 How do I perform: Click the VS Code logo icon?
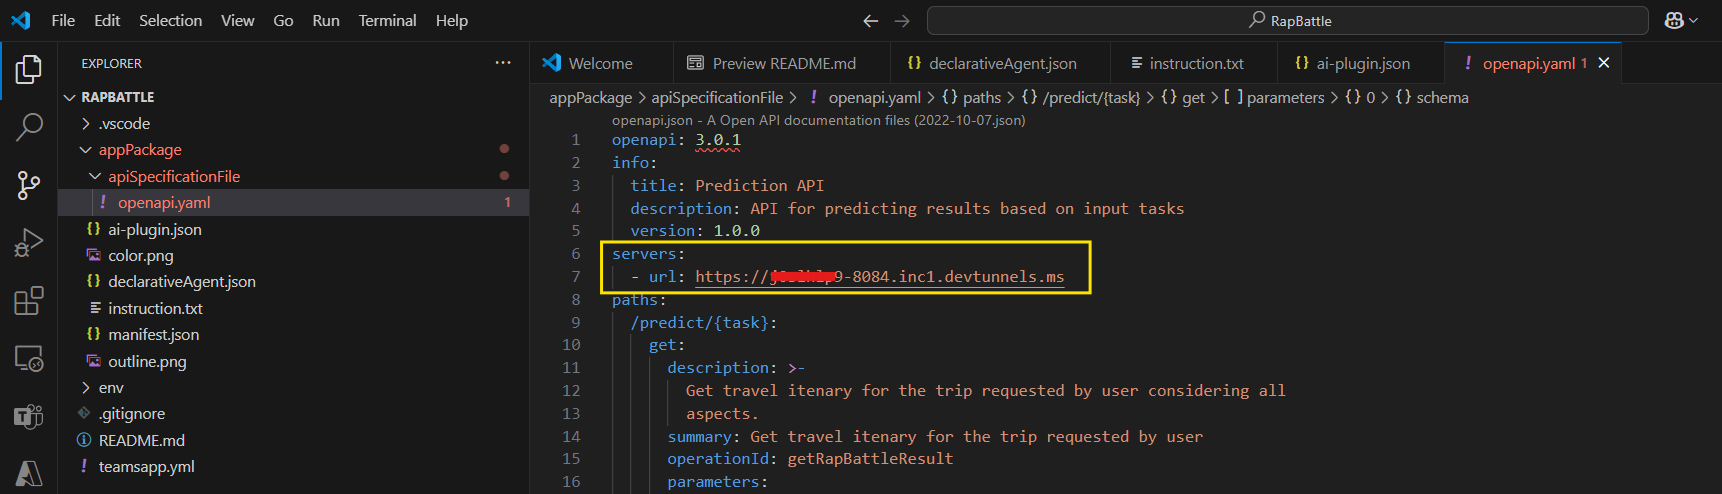tap(21, 20)
